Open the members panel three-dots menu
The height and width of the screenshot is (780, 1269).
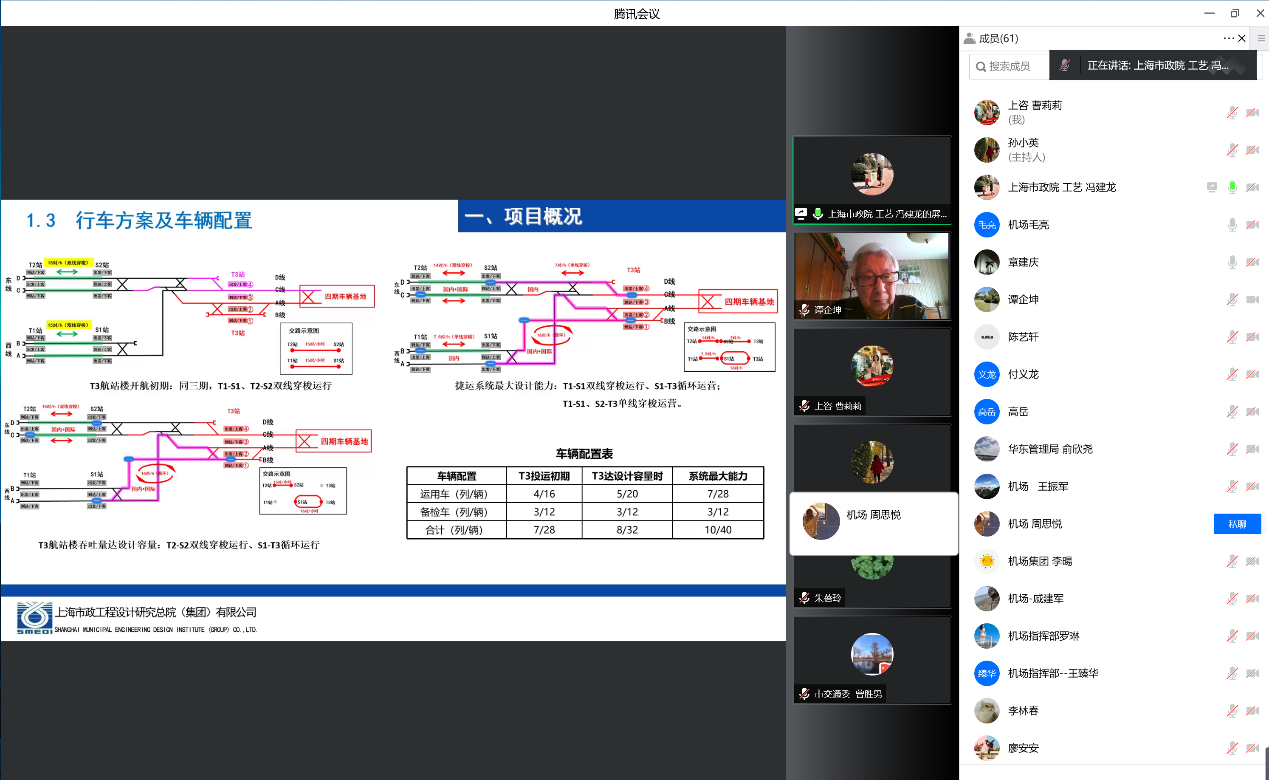click(x=1229, y=38)
